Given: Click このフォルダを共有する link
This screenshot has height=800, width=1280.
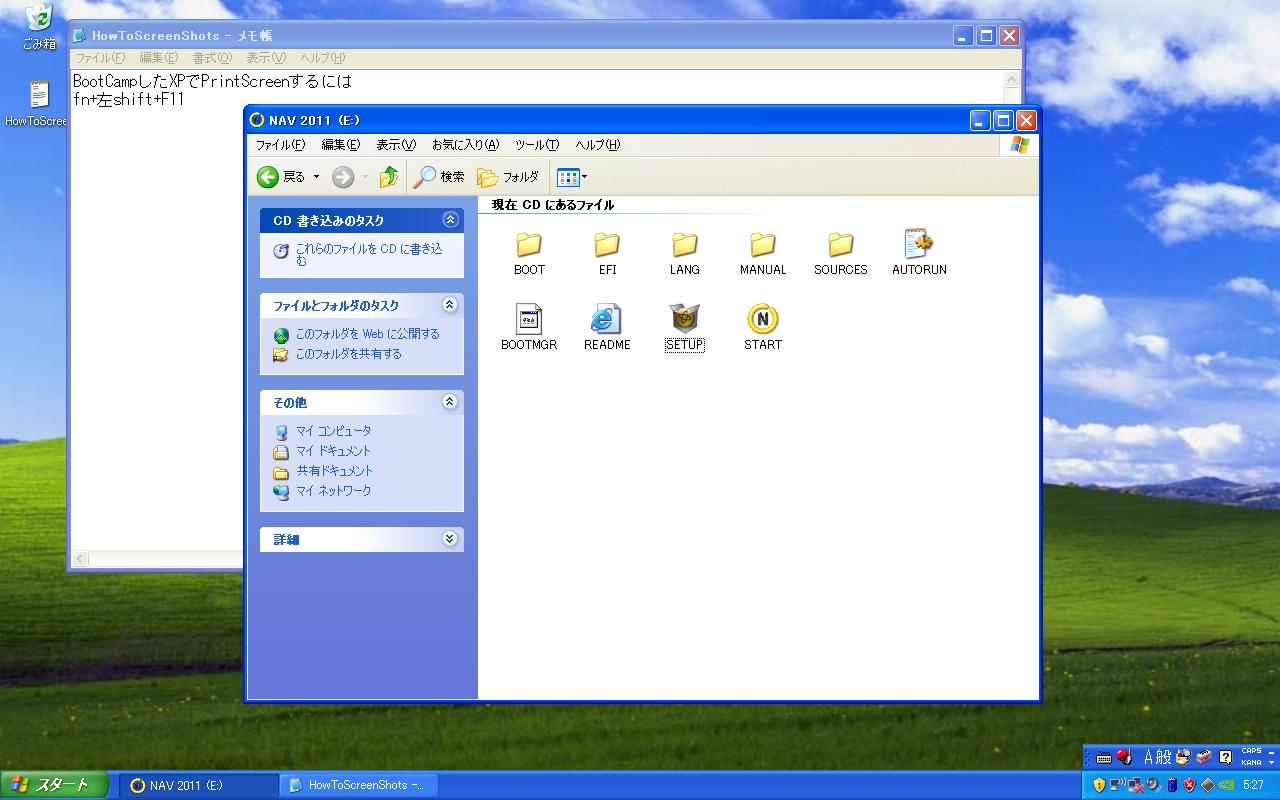Looking at the screenshot, I should [348, 354].
